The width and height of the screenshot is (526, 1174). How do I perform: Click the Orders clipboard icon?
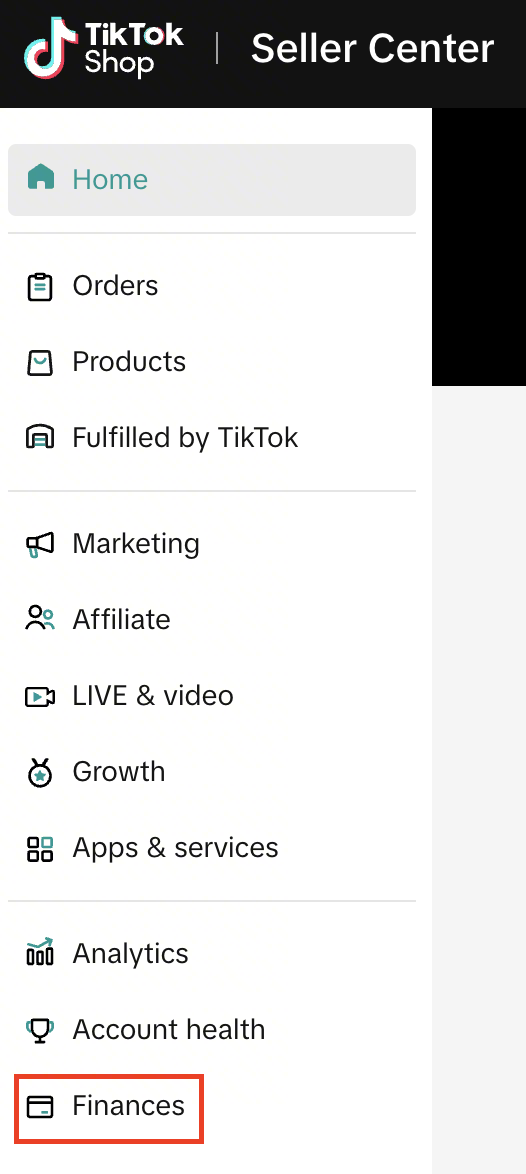coord(40,287)
